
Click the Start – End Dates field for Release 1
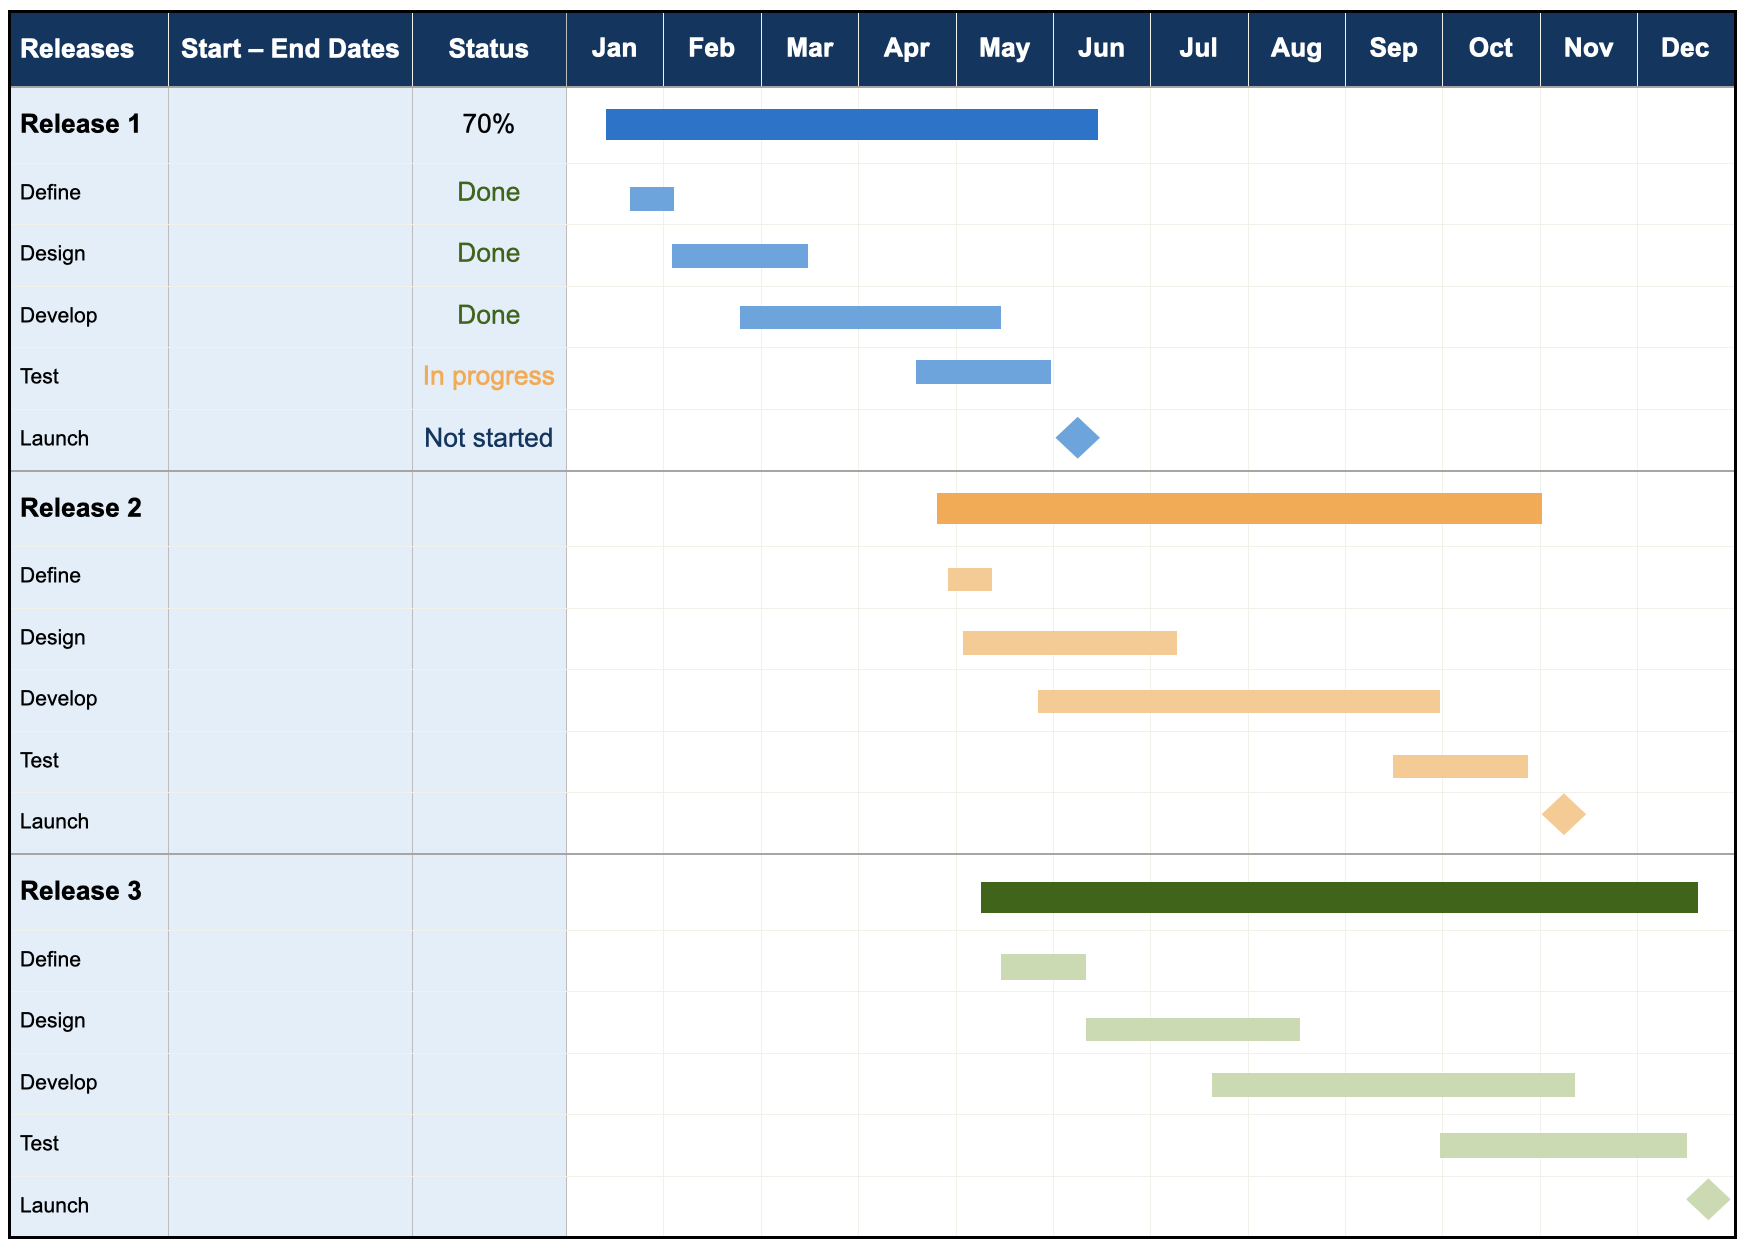(x=289, y=124)
